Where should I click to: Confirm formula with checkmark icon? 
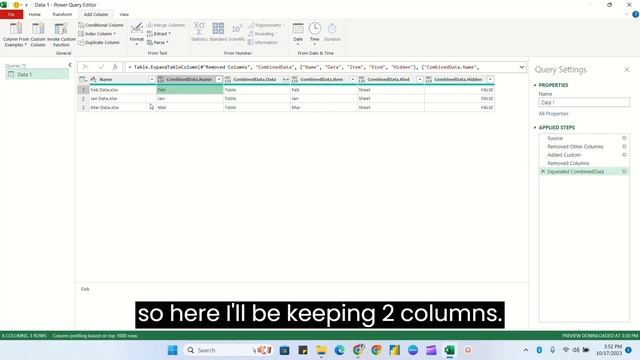point(101,67)
